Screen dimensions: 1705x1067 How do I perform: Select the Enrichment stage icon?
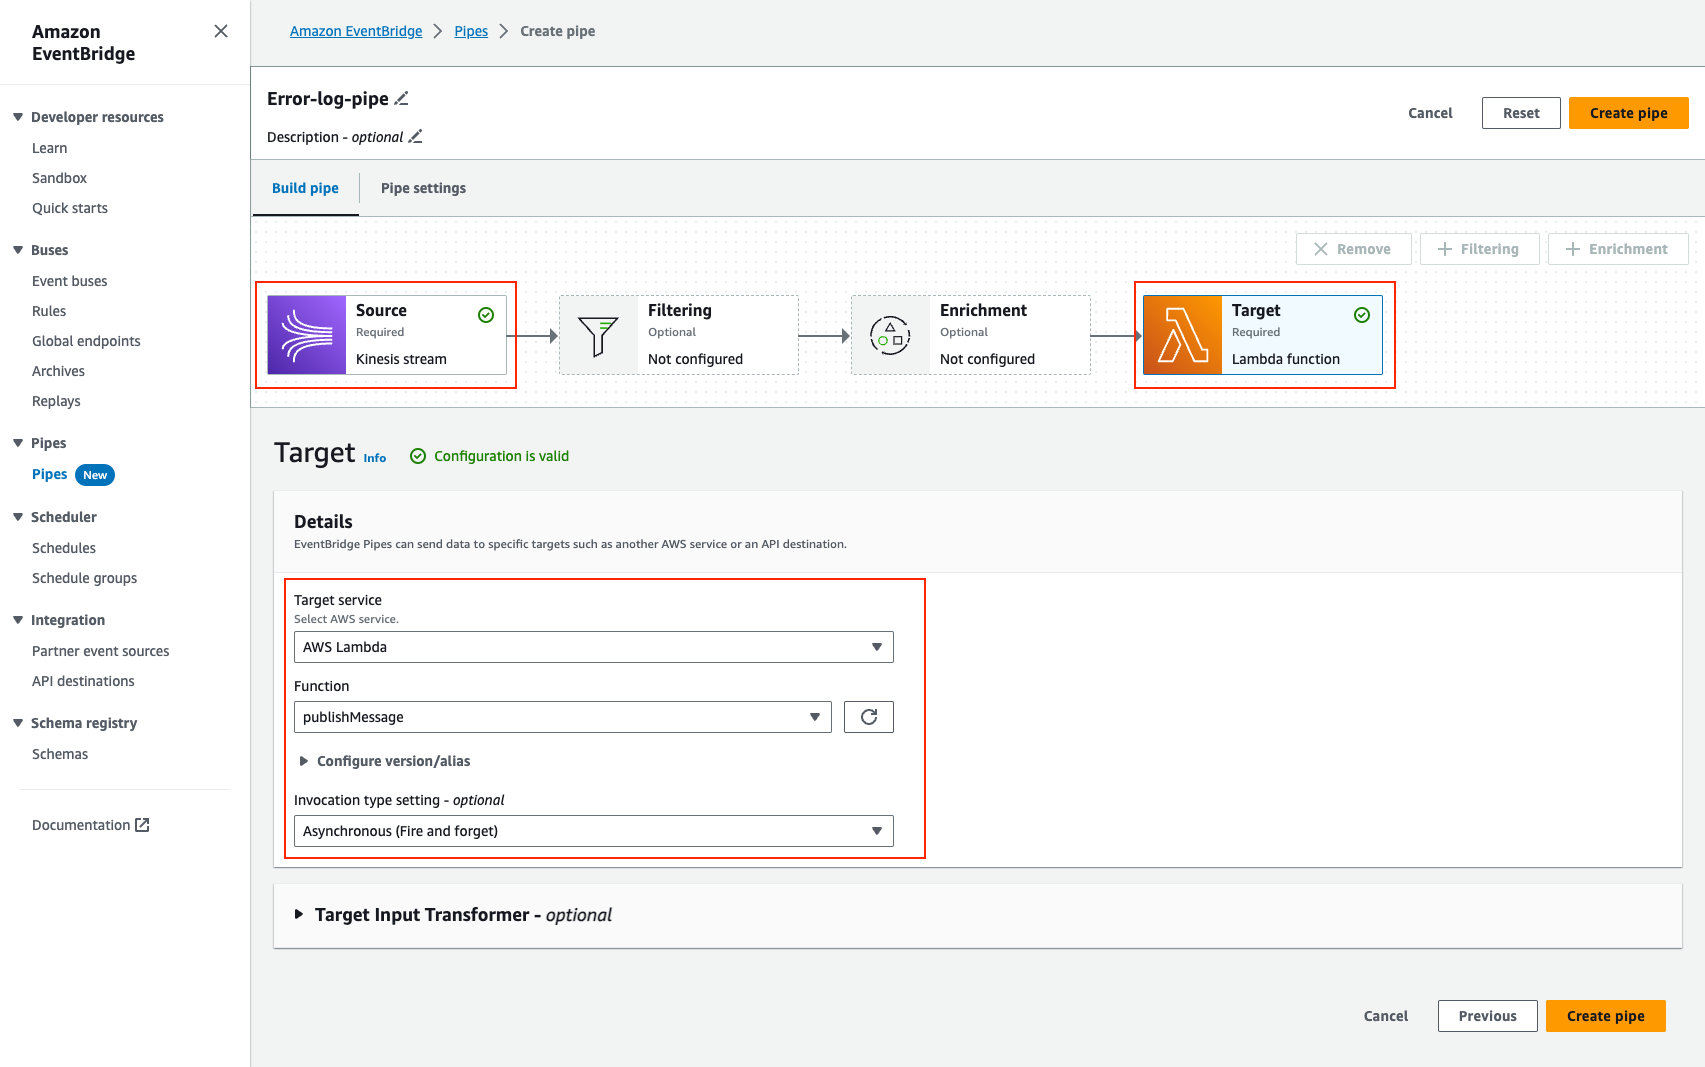[891, 335]
